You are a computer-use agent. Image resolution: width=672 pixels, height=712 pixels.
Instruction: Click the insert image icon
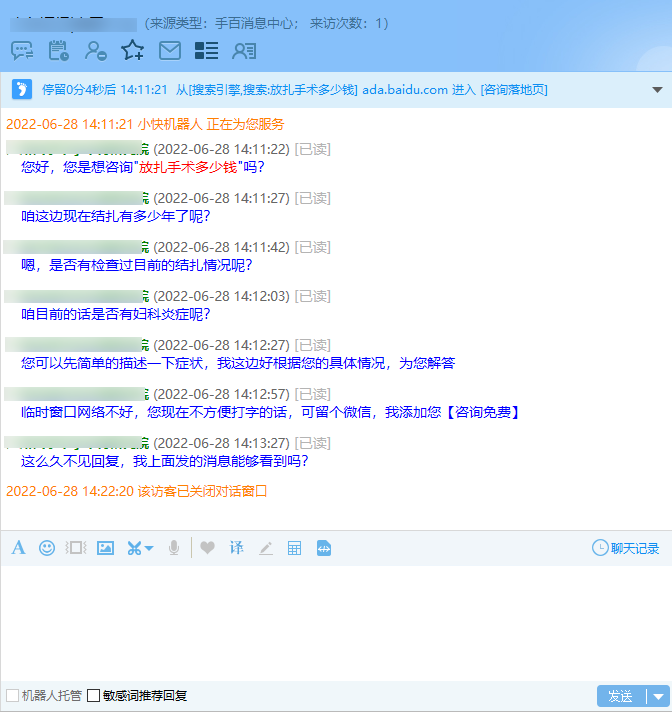tap(105, 548)
